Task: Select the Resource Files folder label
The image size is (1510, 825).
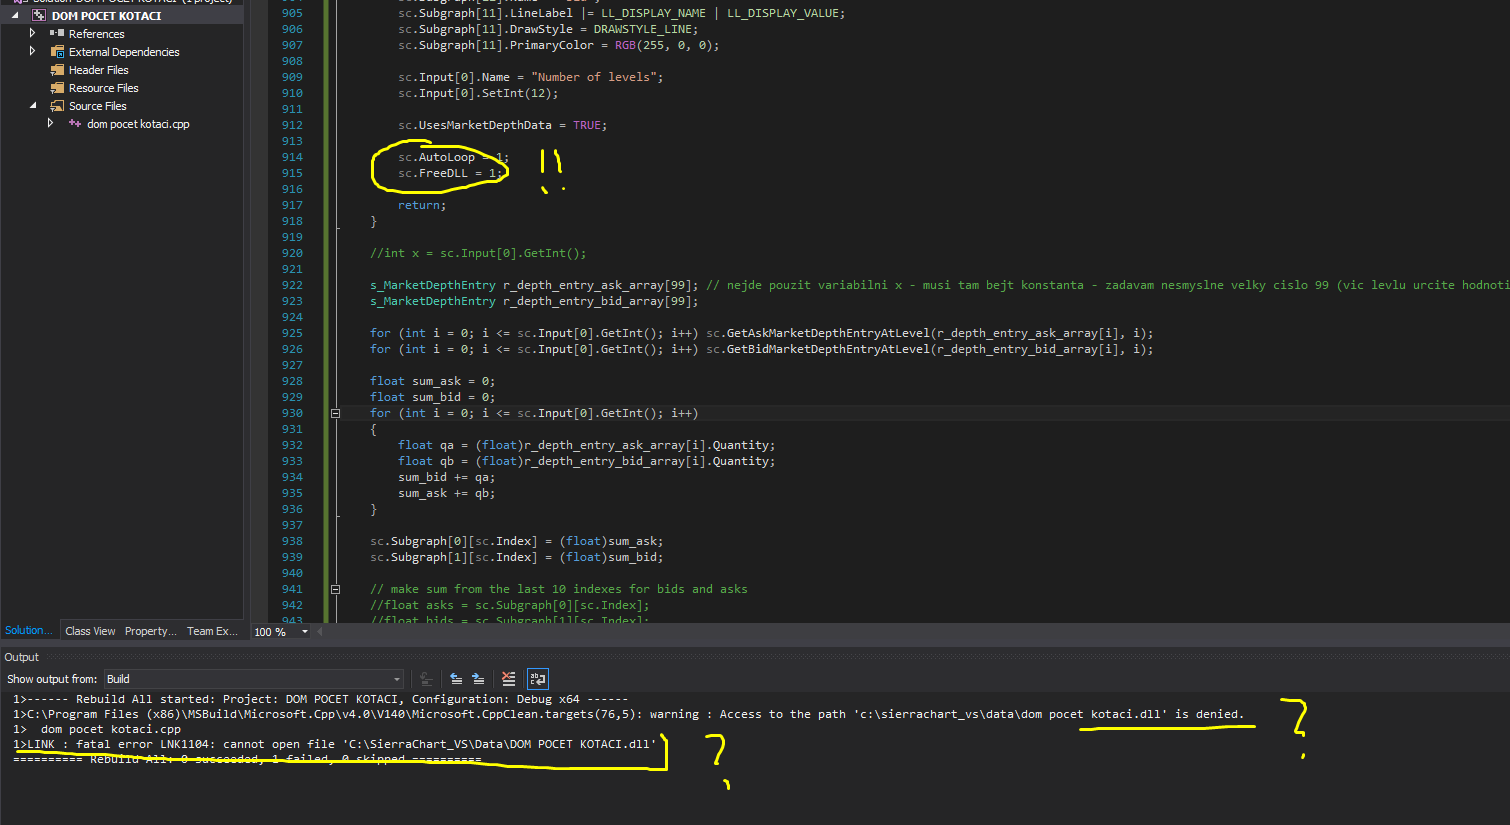Action: (103, 88)
